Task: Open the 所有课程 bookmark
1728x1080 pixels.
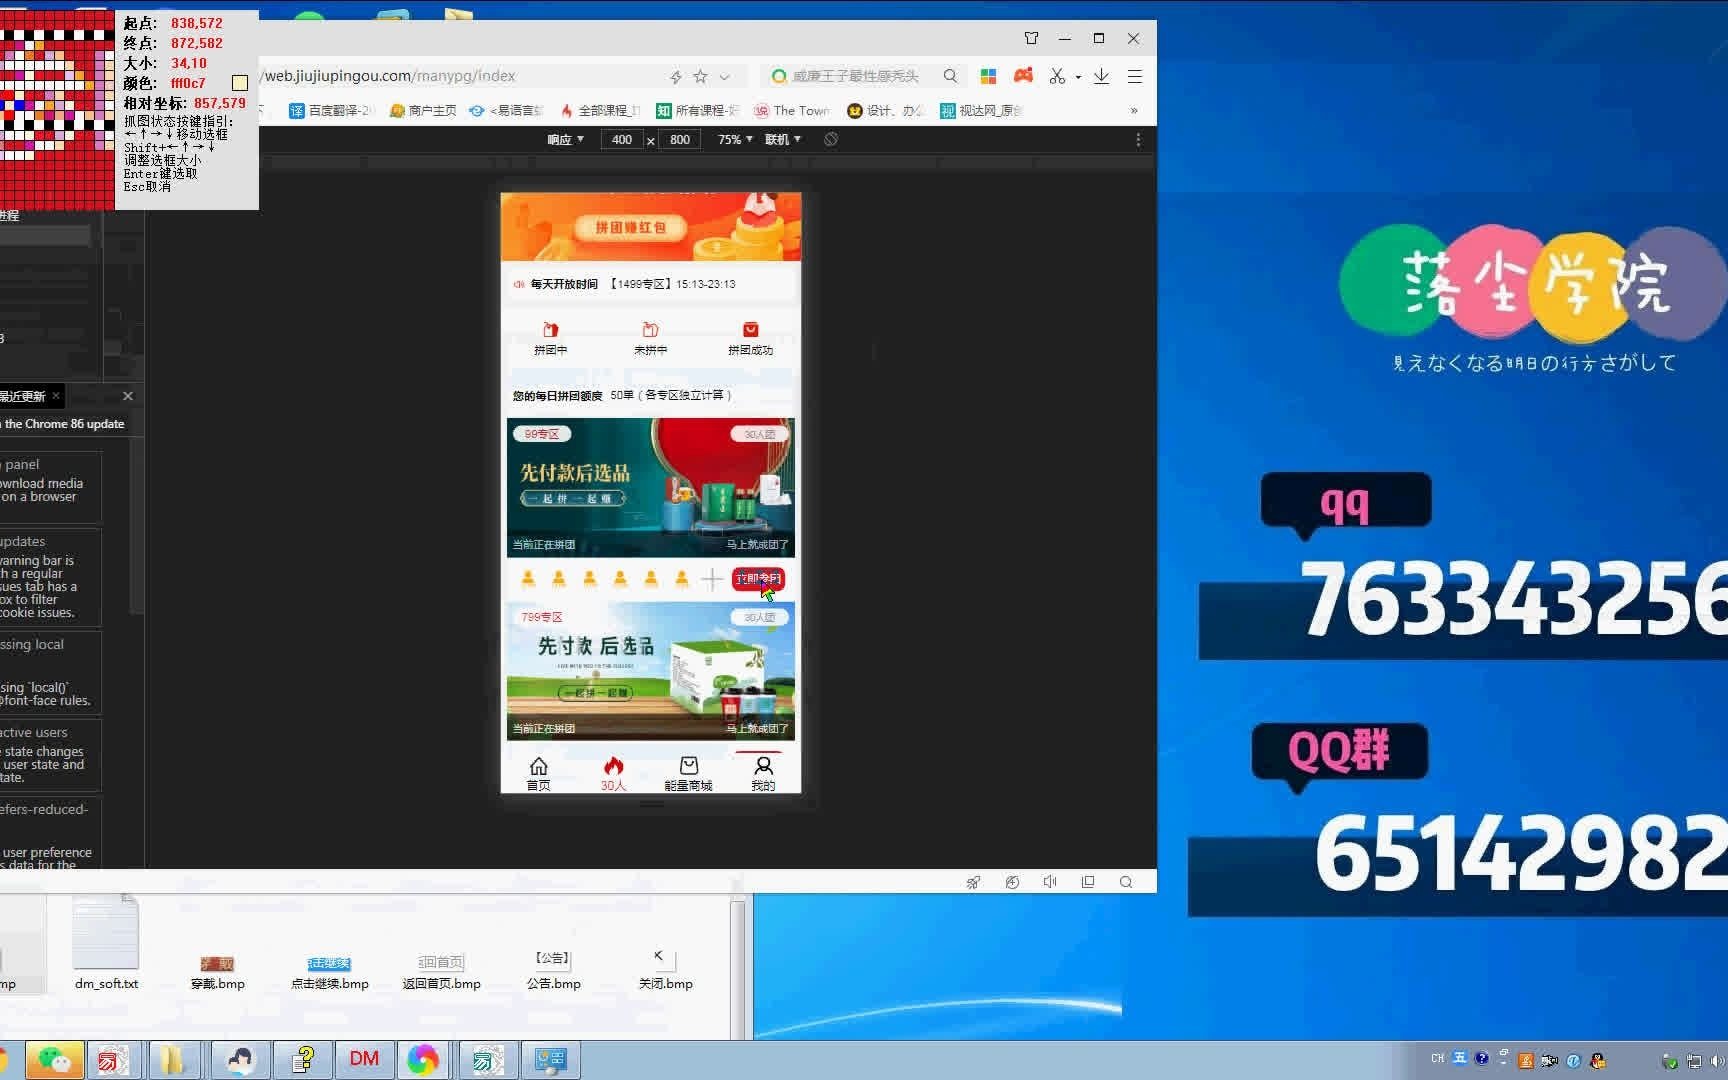Action: [697, 111]
